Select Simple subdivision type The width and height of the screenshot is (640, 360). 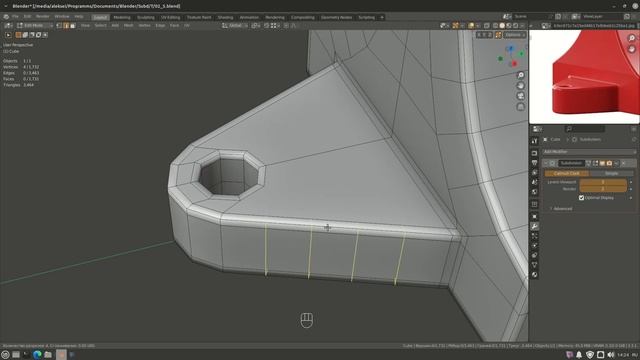click(x=611, y=173)
